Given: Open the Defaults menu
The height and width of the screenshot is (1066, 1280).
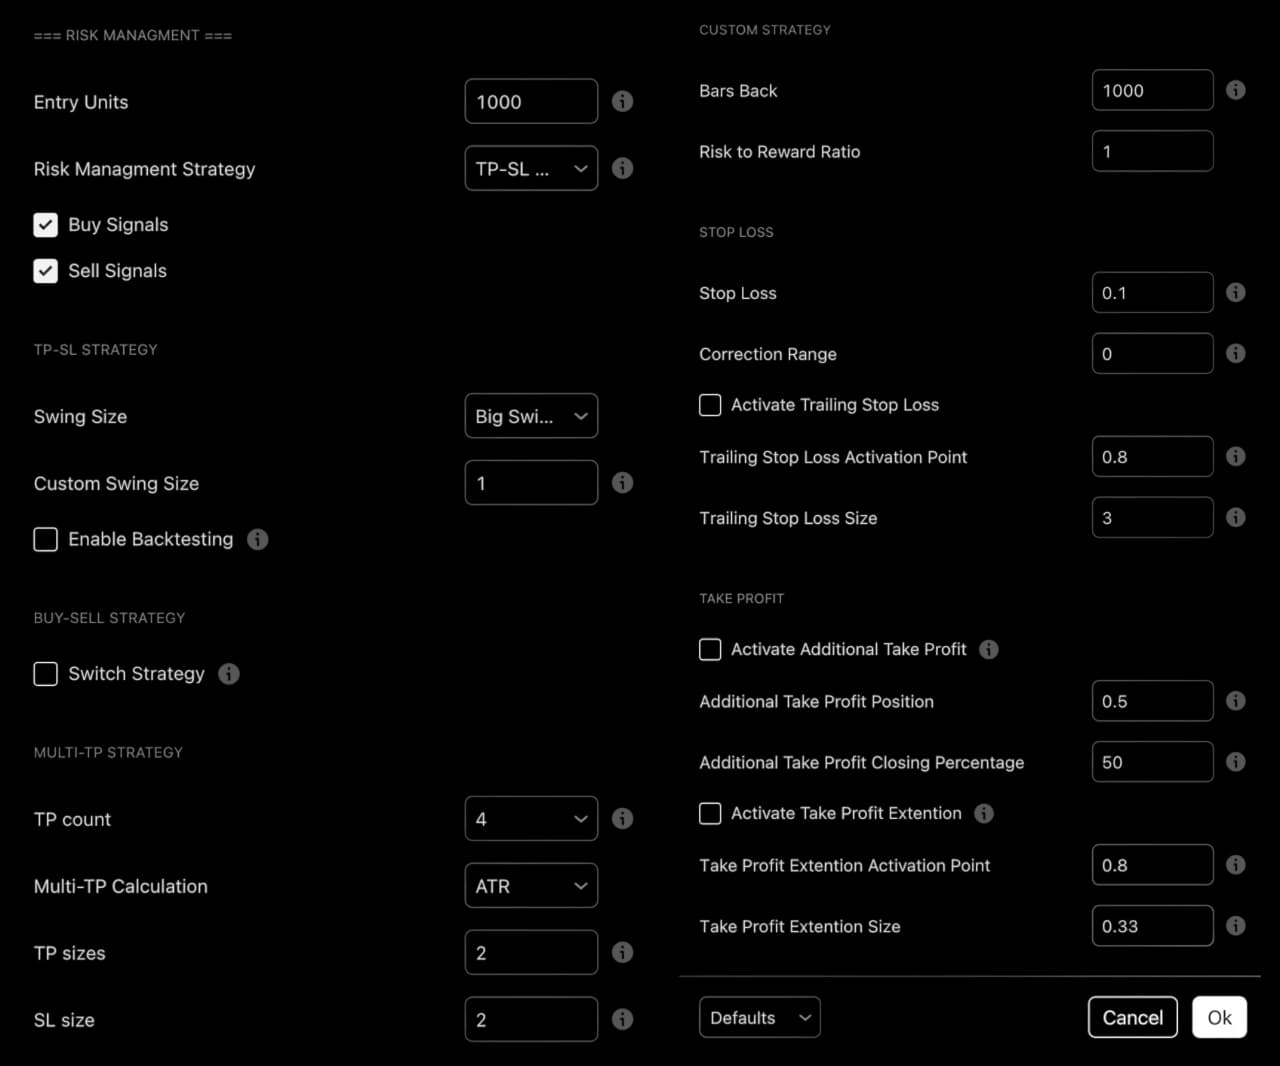Looking at the screenshot, I should (759, 1017).
